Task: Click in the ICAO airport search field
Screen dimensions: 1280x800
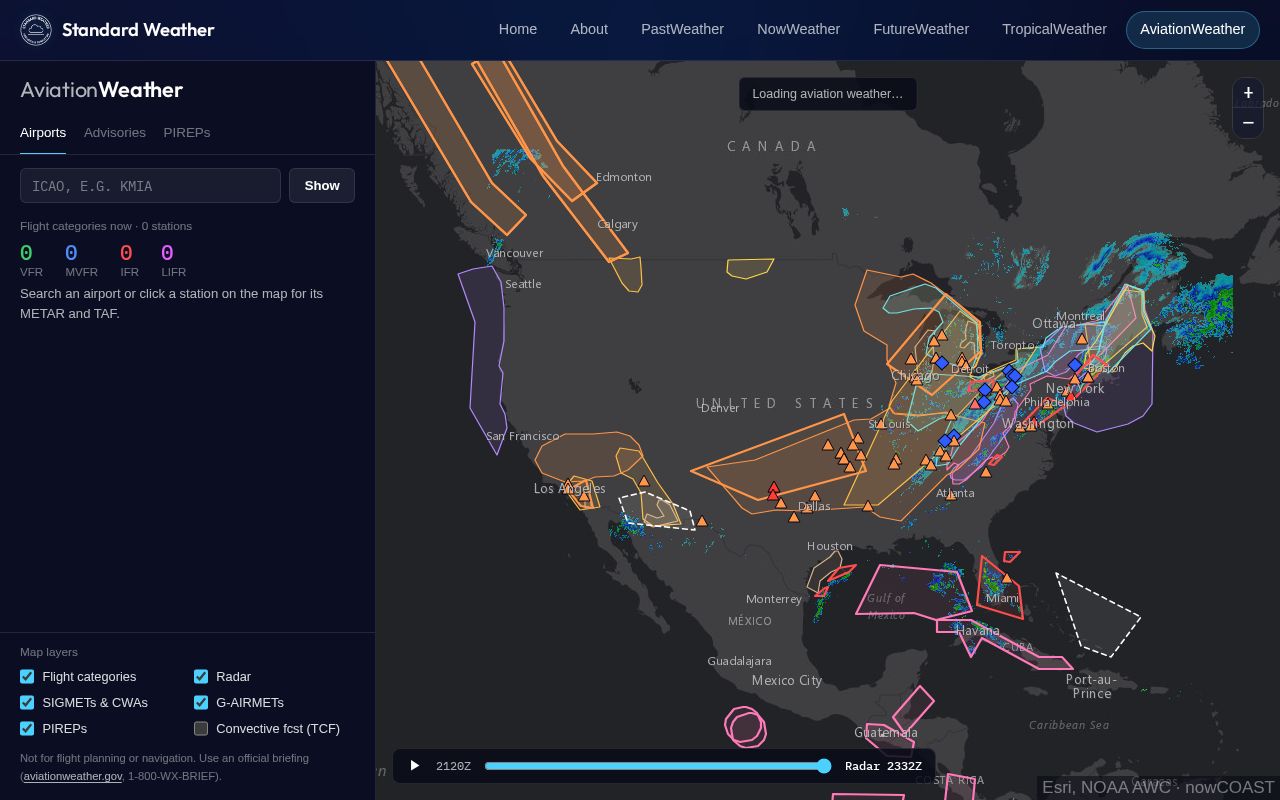Action: 150,185
